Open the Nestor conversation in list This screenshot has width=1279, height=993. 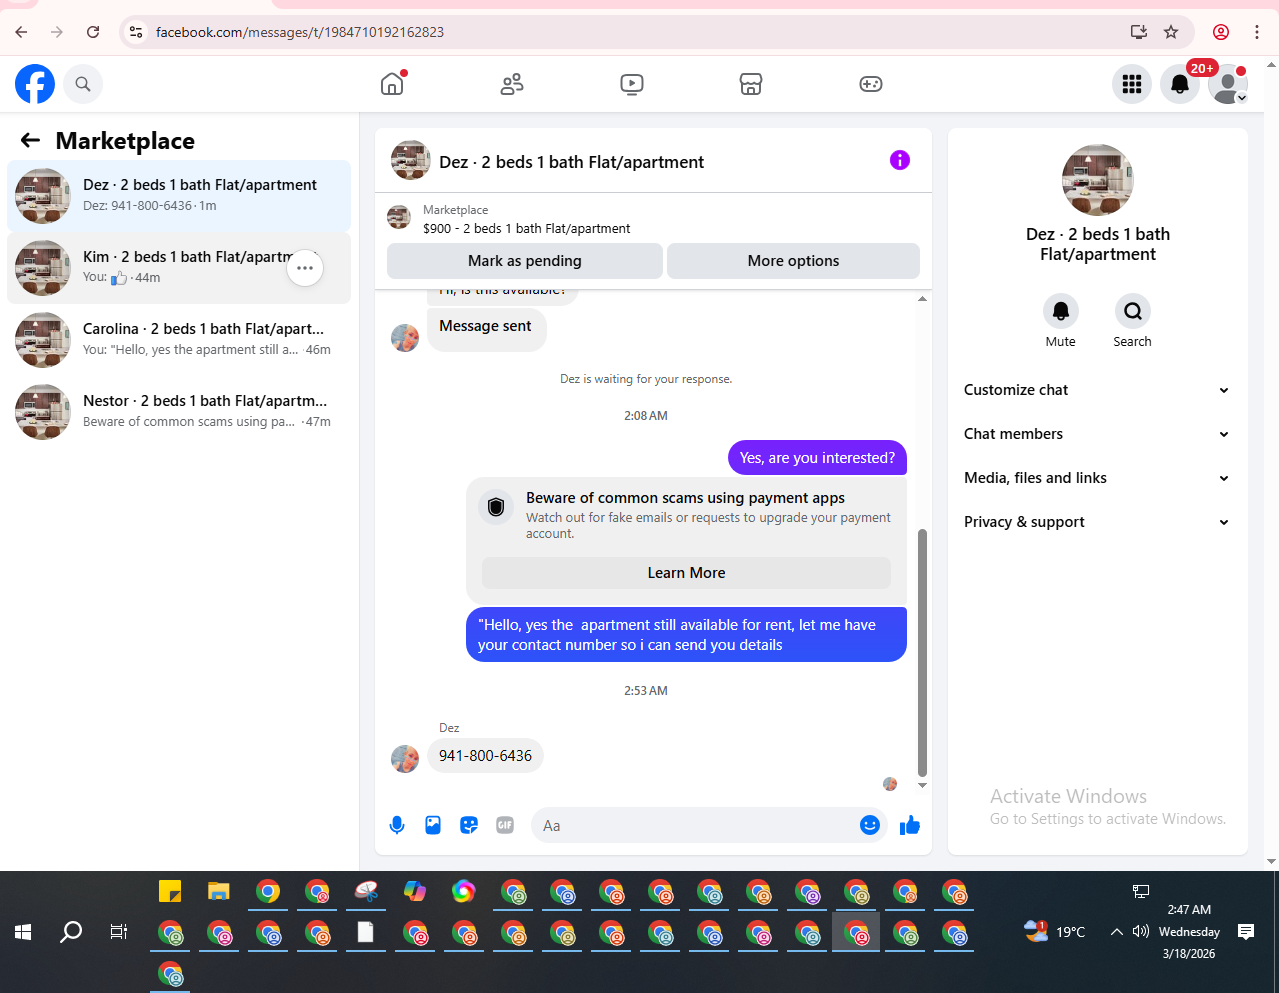(x=179, y=412)
